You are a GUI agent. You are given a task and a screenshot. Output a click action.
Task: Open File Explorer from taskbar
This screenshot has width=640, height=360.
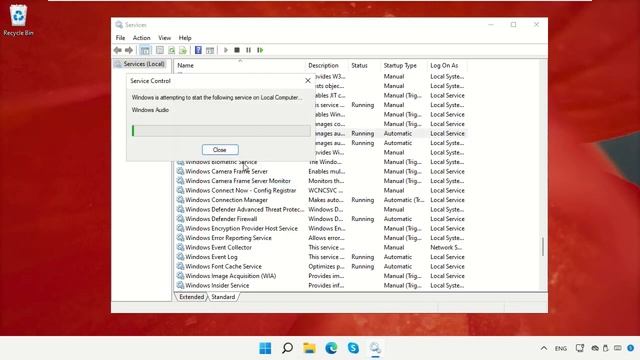tap(309, 348)
